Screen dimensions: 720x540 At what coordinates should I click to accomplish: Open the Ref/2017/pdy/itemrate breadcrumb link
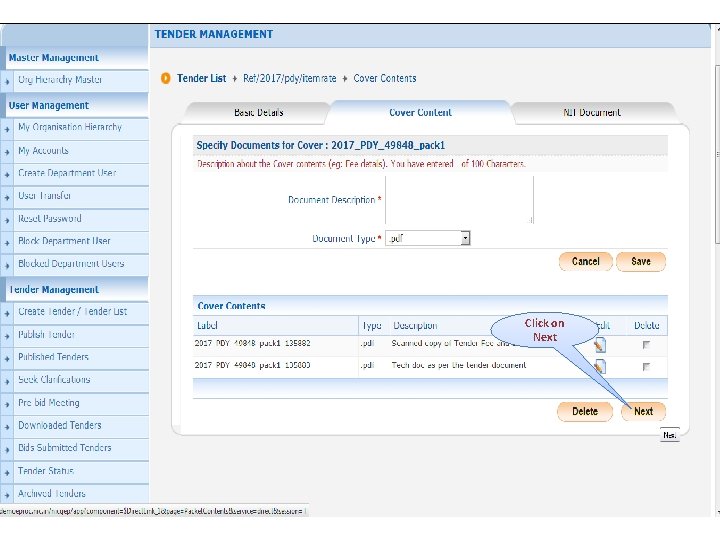pyautogui.click(x=290, y=79)
